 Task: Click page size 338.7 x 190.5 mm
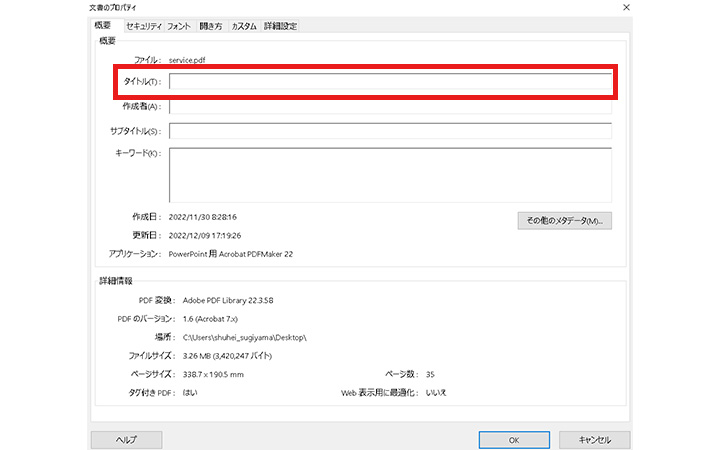tap(213, 374)
